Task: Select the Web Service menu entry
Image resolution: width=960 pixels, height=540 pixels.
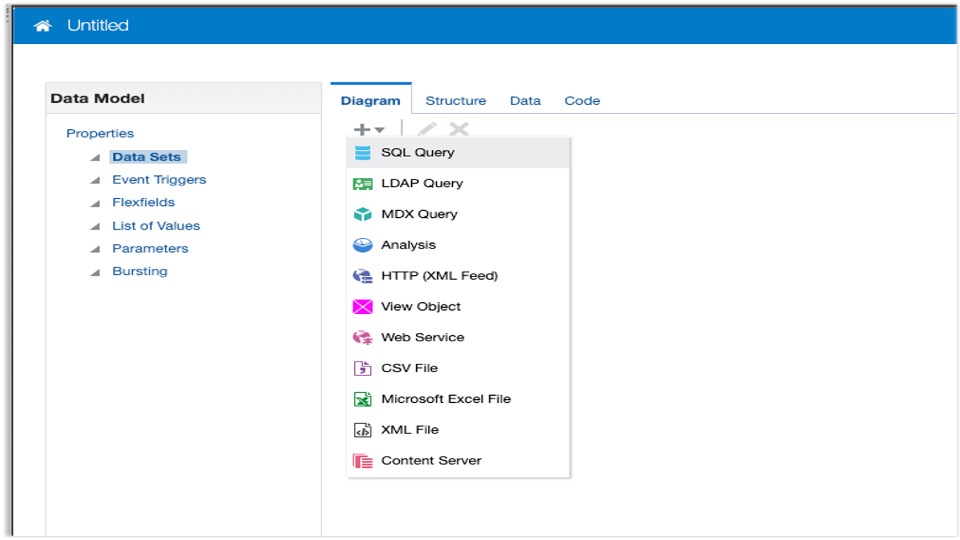Action: (458, 337)
